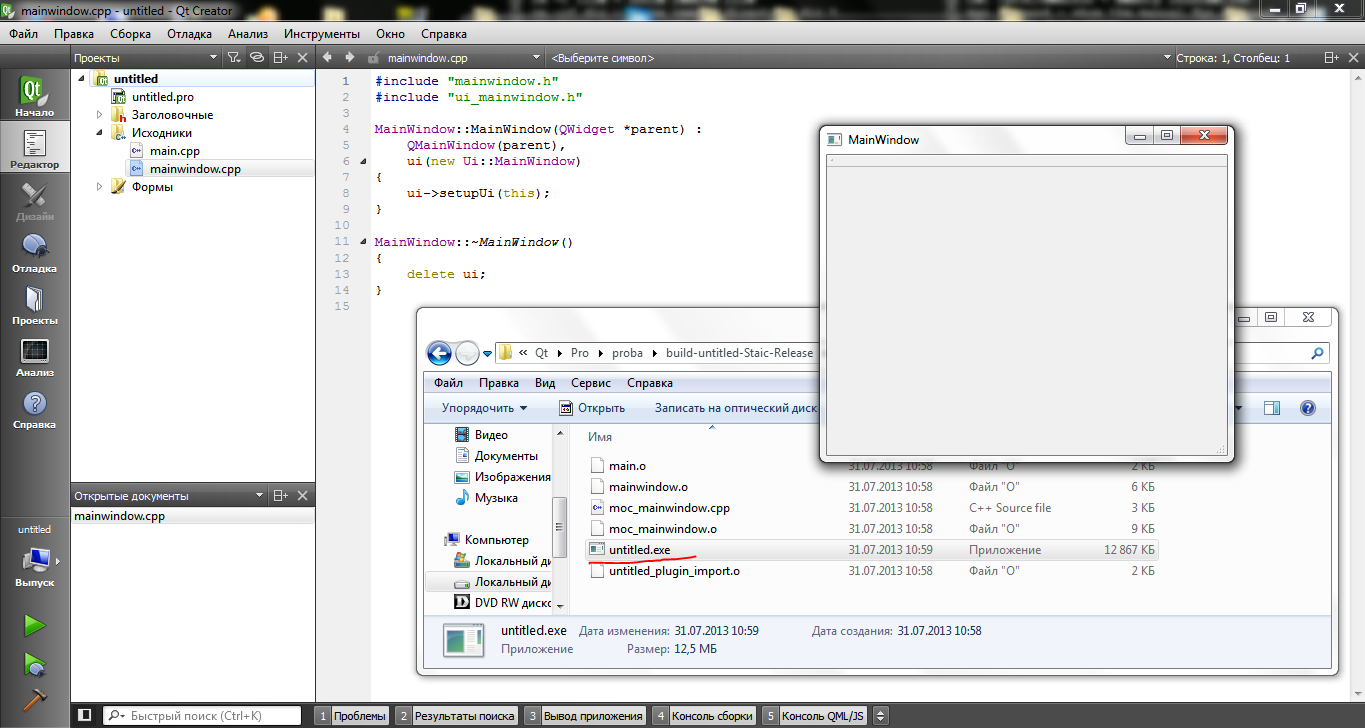Open Справка help mode in sidebar
The image size is (1365, 728).
[x=35, y=408]
